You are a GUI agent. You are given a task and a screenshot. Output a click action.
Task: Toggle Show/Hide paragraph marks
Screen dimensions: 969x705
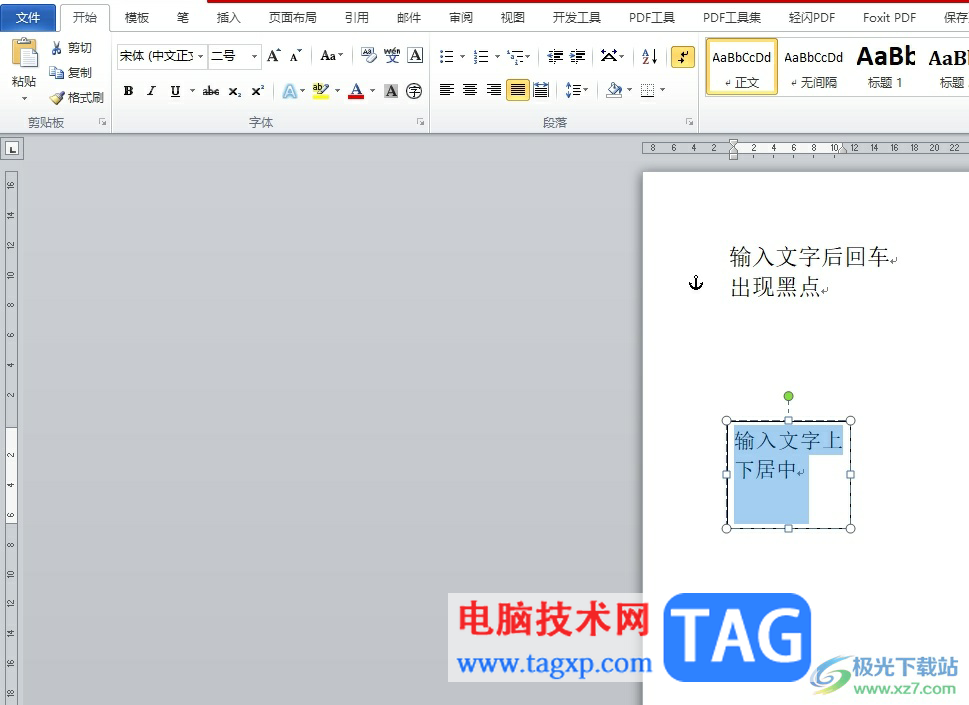point(682,57)
